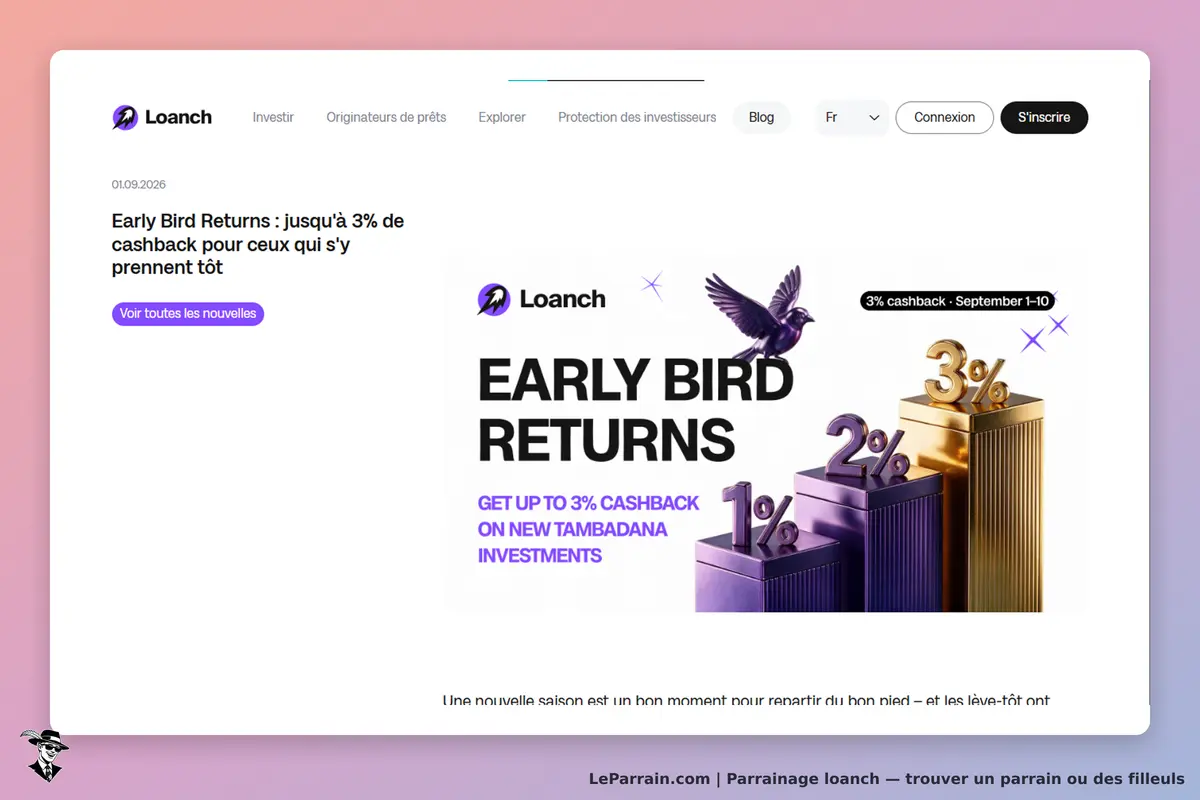Open Originateurs de prêts page

[386, 117]
